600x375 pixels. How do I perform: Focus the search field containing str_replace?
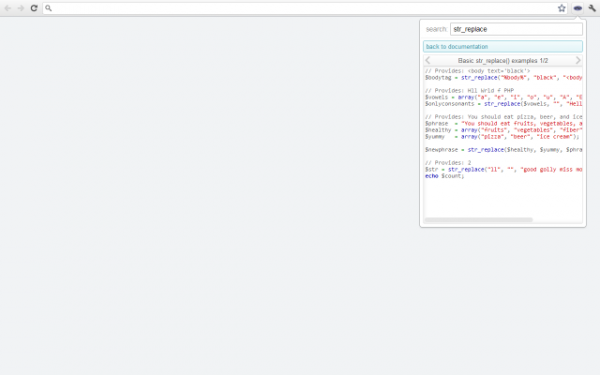click(x=516, y=29)
